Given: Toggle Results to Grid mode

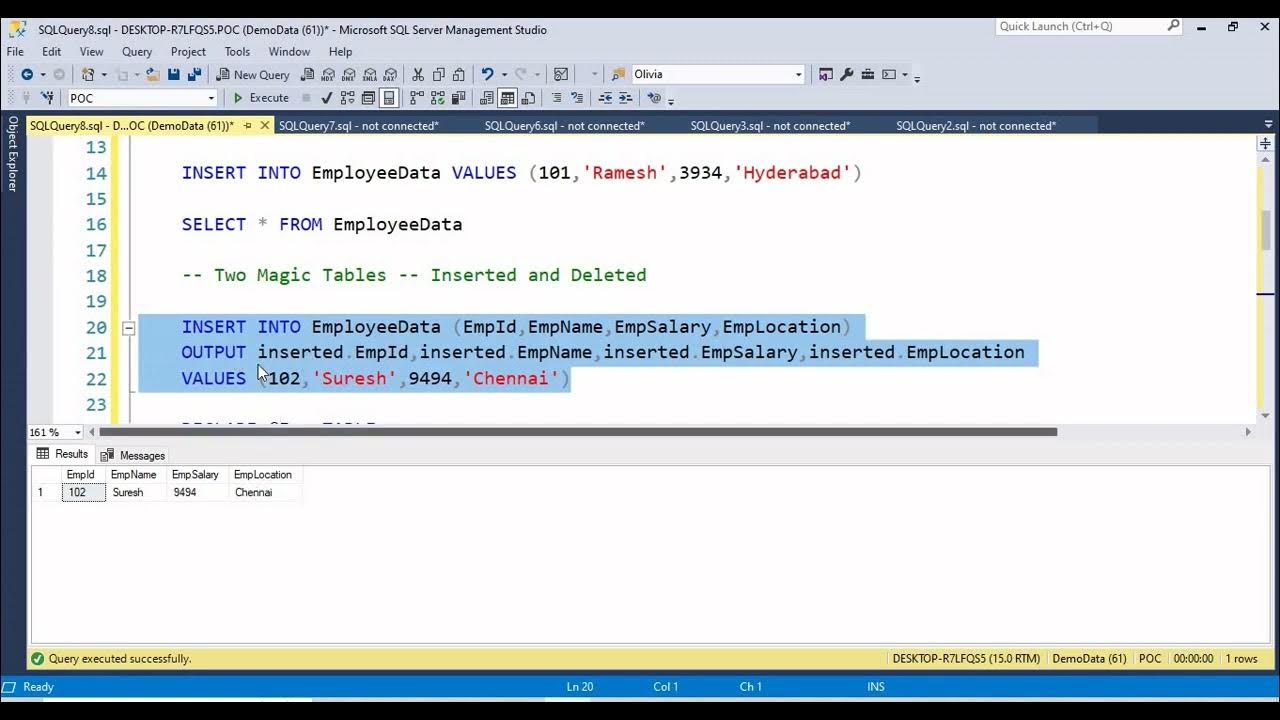Looking at the screenshot, I should [508, 98].
